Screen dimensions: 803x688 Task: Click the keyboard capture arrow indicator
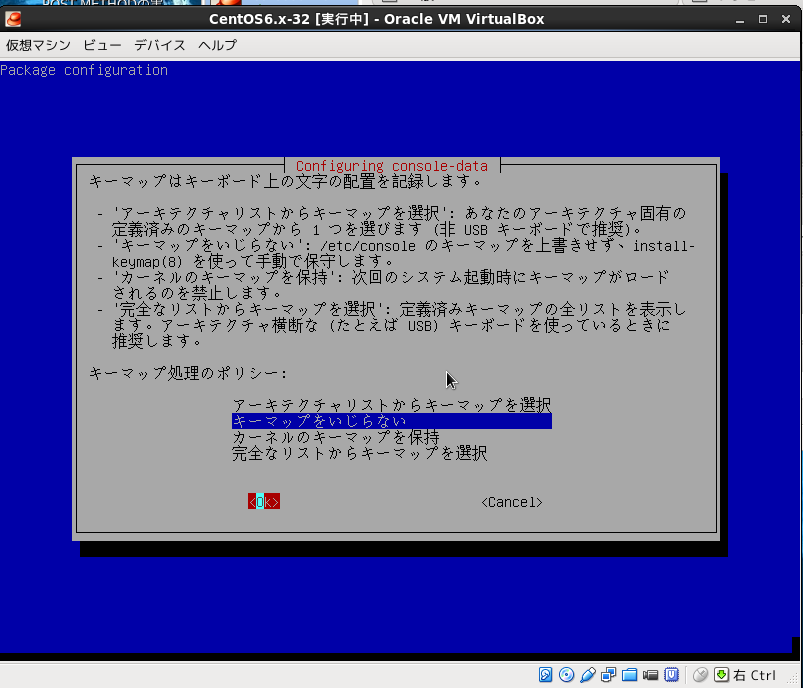point(721,675)
